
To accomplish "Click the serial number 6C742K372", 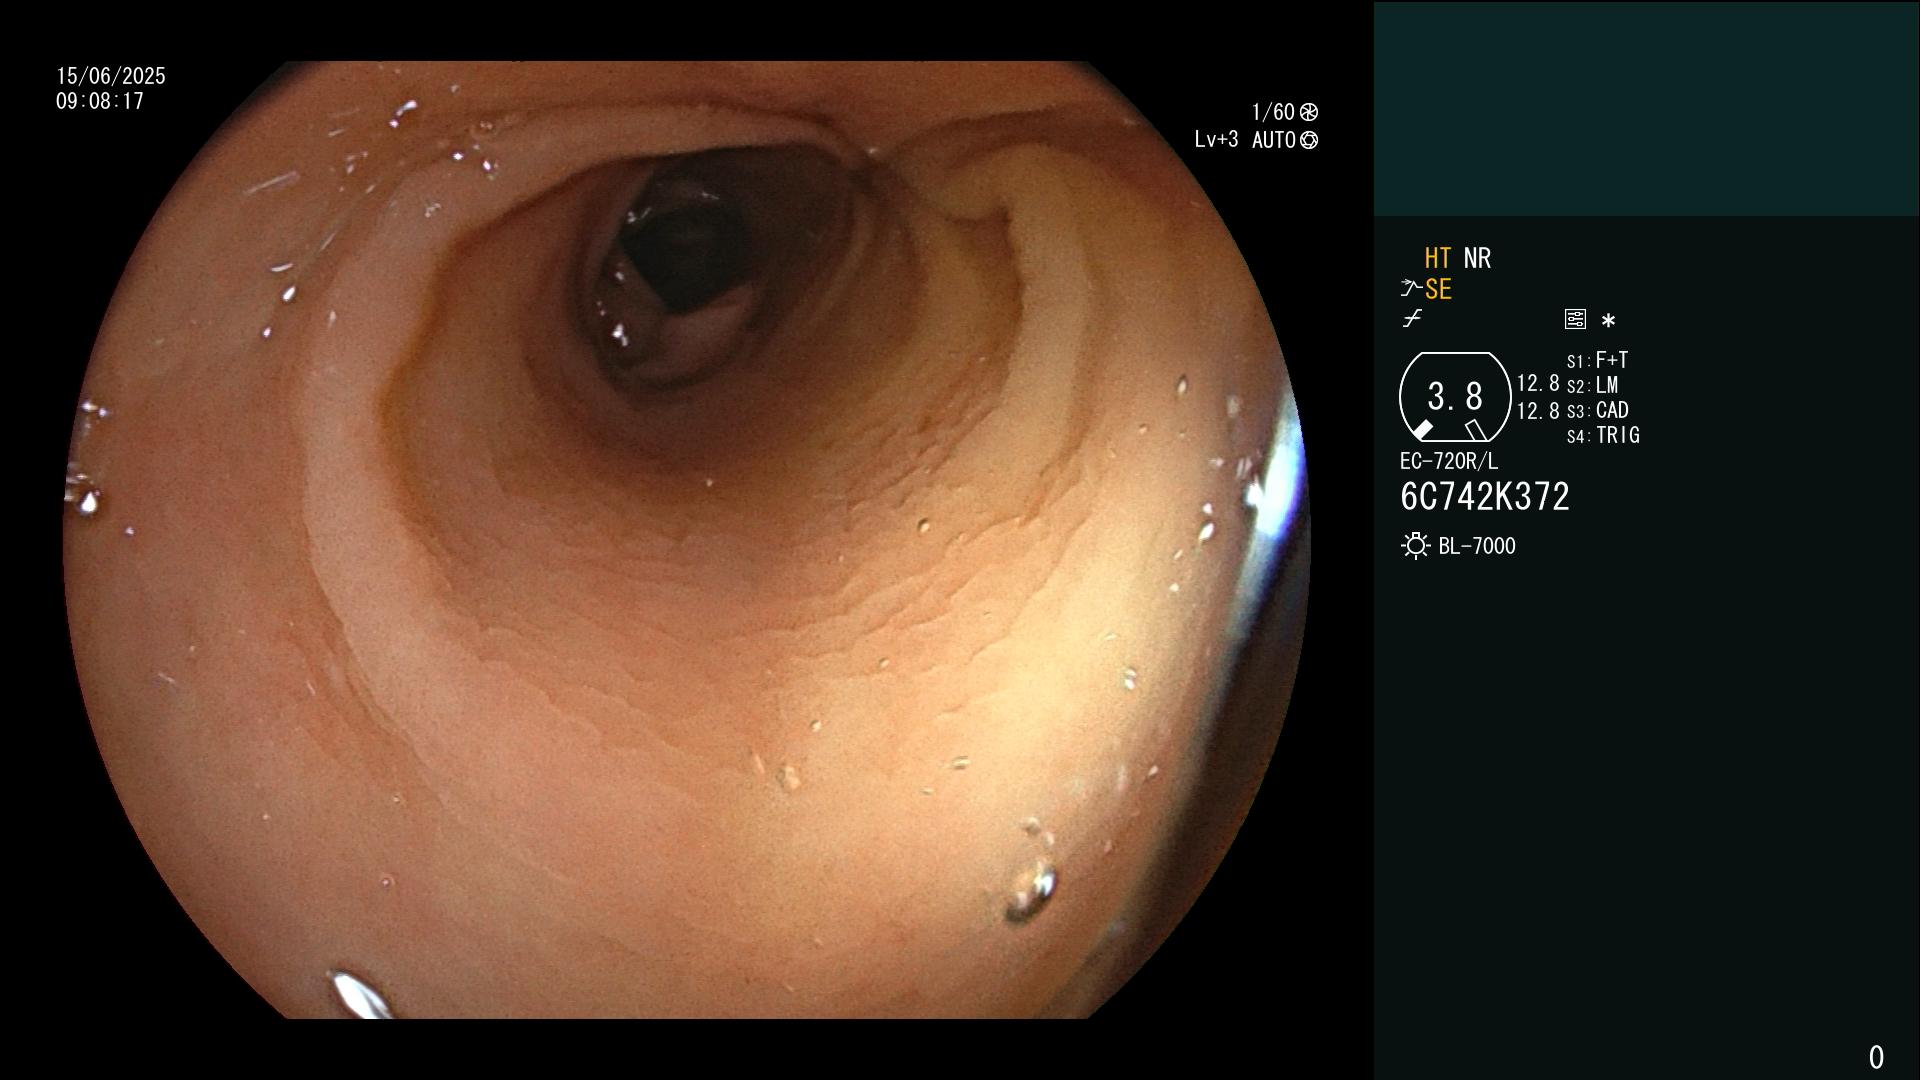I will pos(1485,497).
